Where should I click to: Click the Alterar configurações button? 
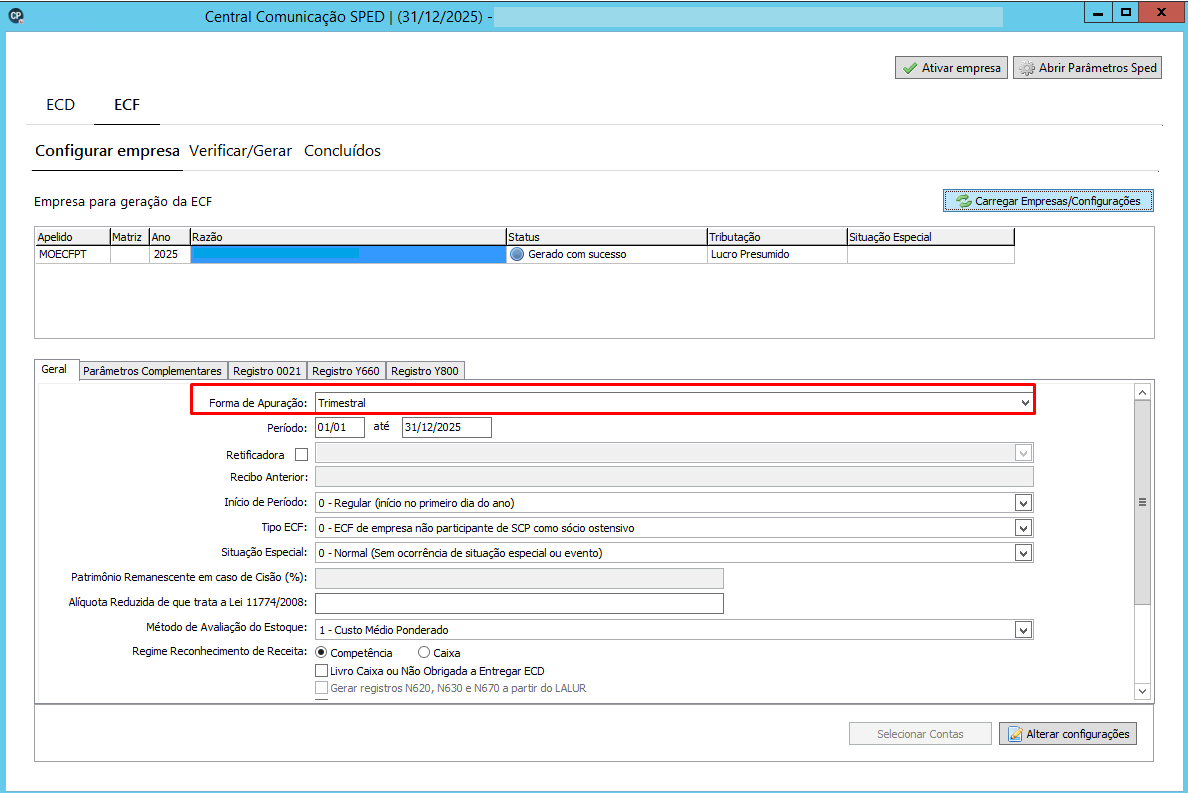tap(1068, 734)
